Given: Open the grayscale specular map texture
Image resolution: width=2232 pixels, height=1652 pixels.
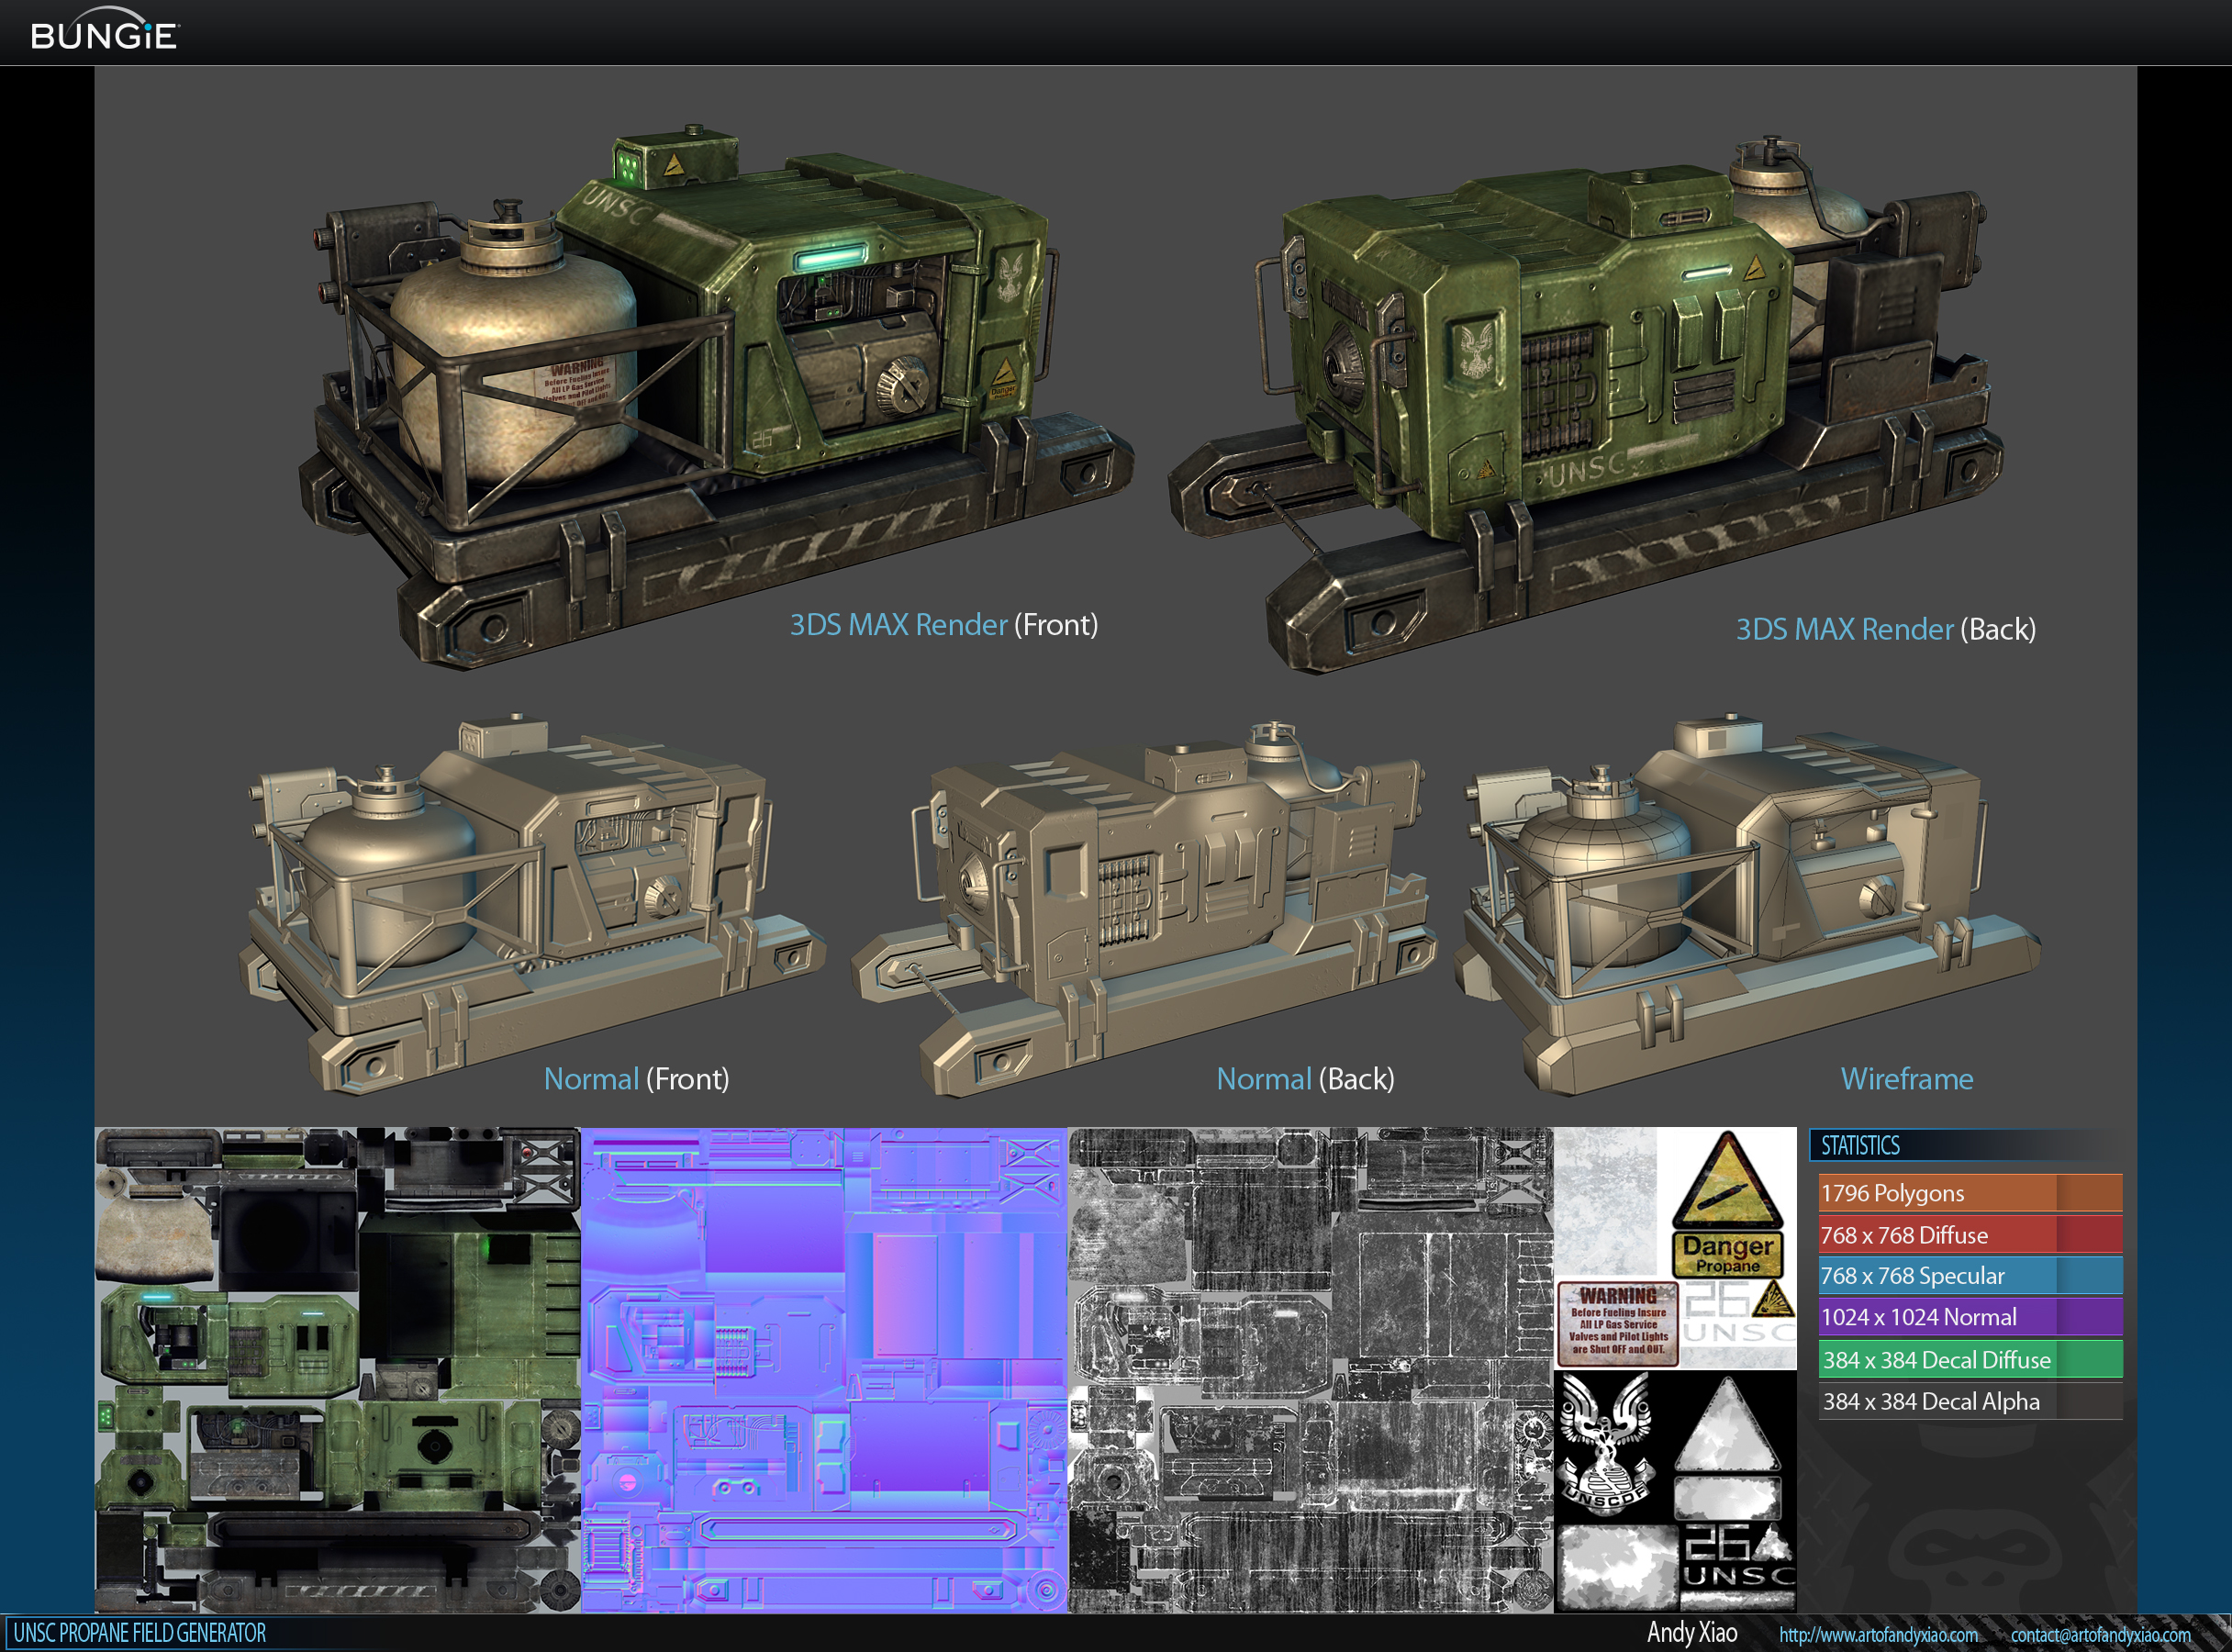Looking at the screenshot, I should tap(1311, 1369).
